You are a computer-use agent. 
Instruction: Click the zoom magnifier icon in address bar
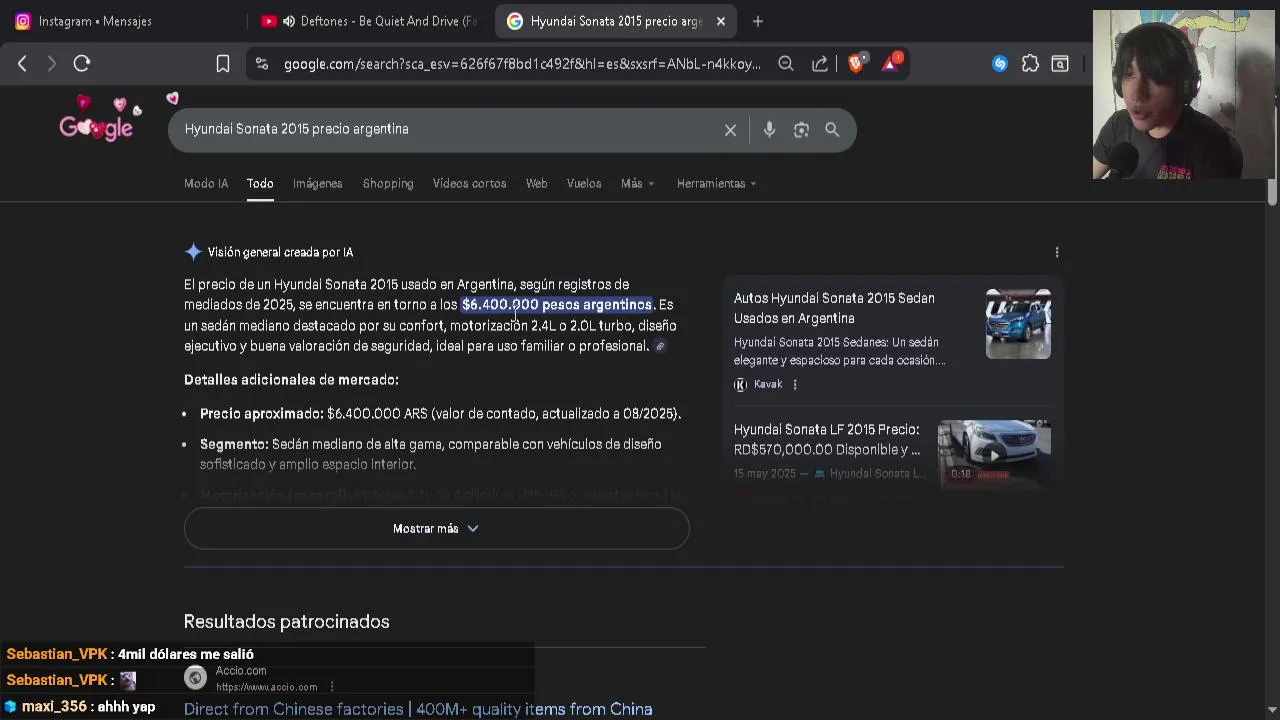[786, 64]
